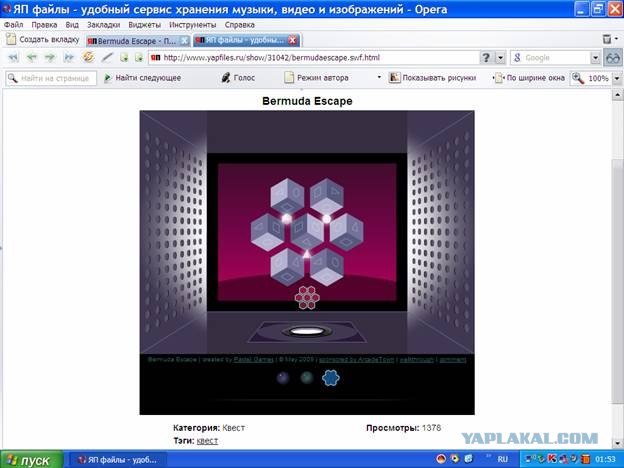Viewport: 624px width, 468px height.
Task: Click Создать вкладку new tab button
Action: [43, 40]
